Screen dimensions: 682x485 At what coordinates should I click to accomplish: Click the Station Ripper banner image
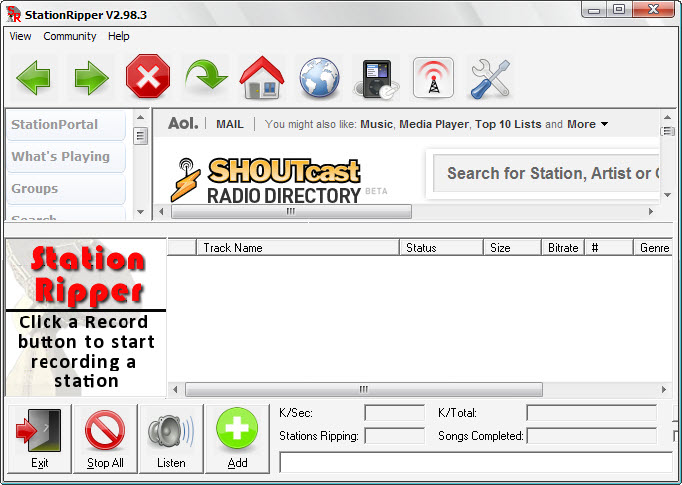(86, 318)
